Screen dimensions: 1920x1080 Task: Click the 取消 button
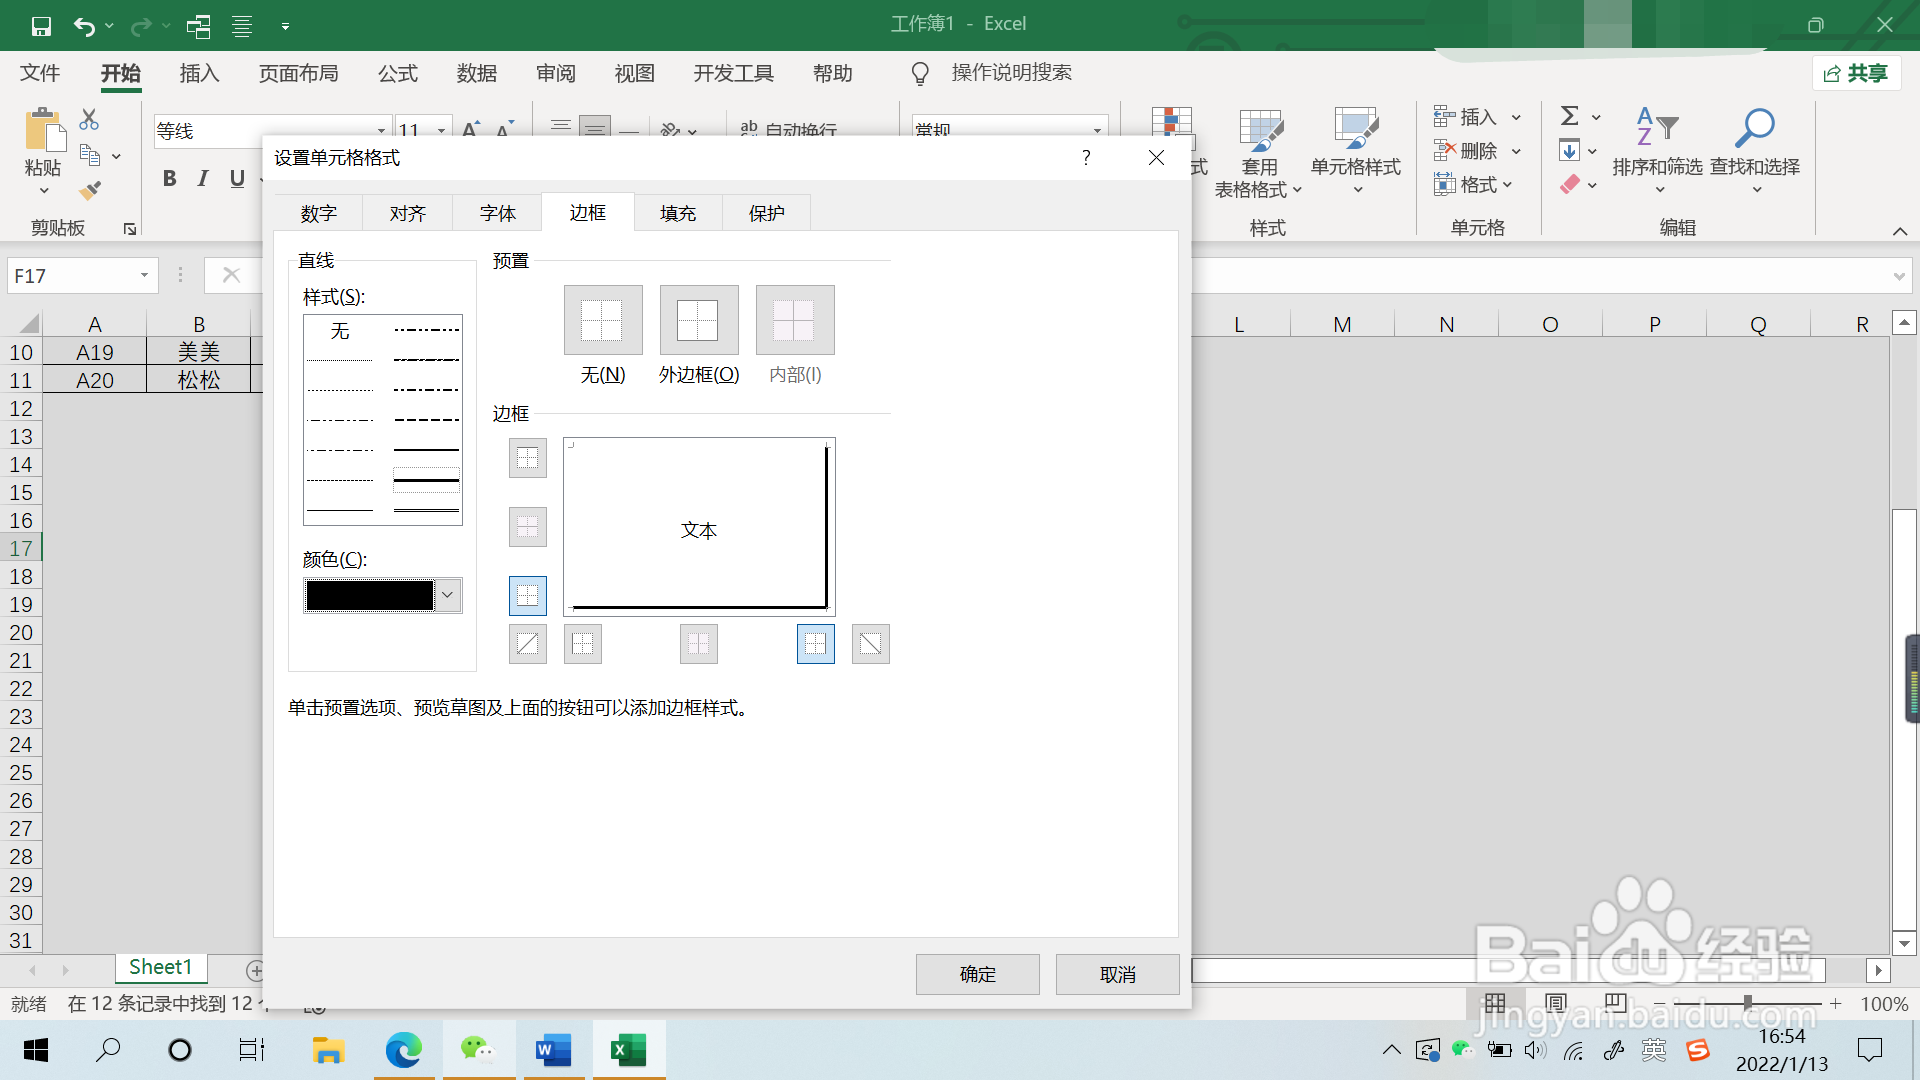tap(1117, 974)
